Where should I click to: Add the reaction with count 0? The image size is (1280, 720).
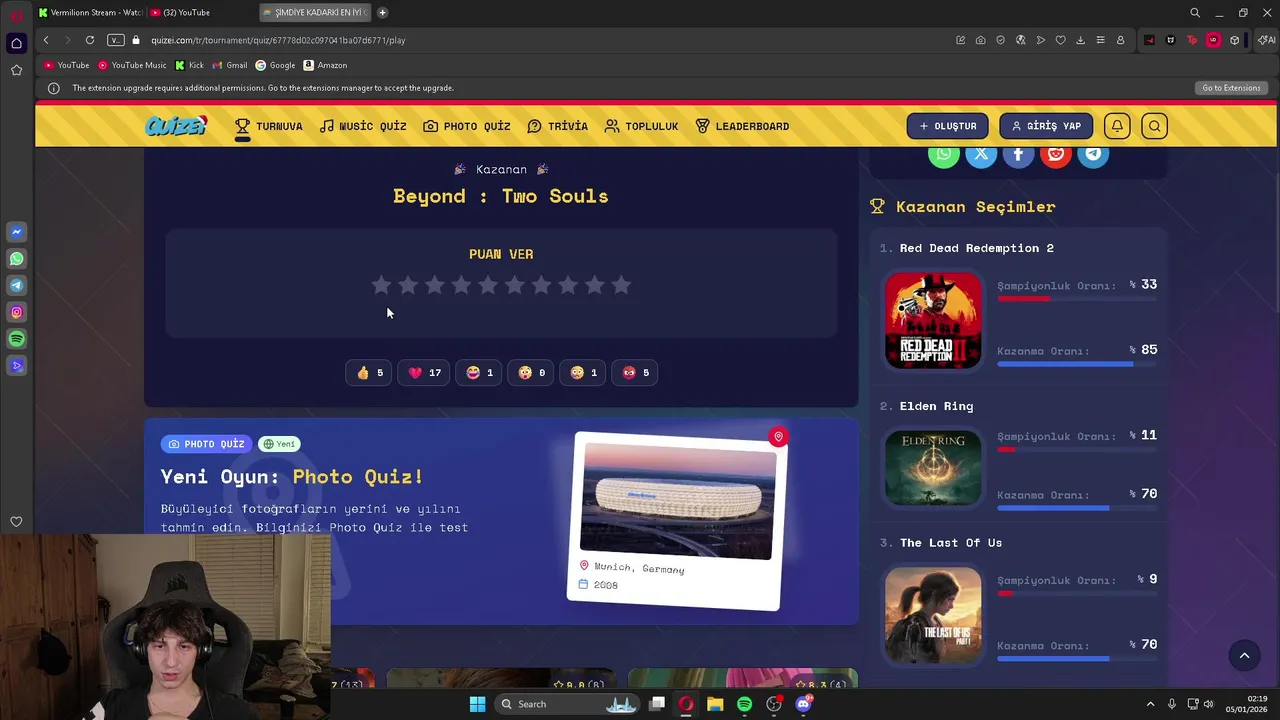tap(531, 372)
